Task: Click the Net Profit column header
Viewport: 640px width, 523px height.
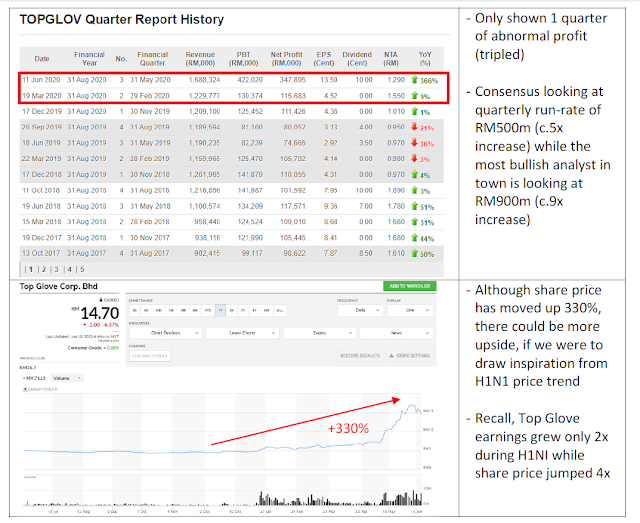Action: click(287, 59)
